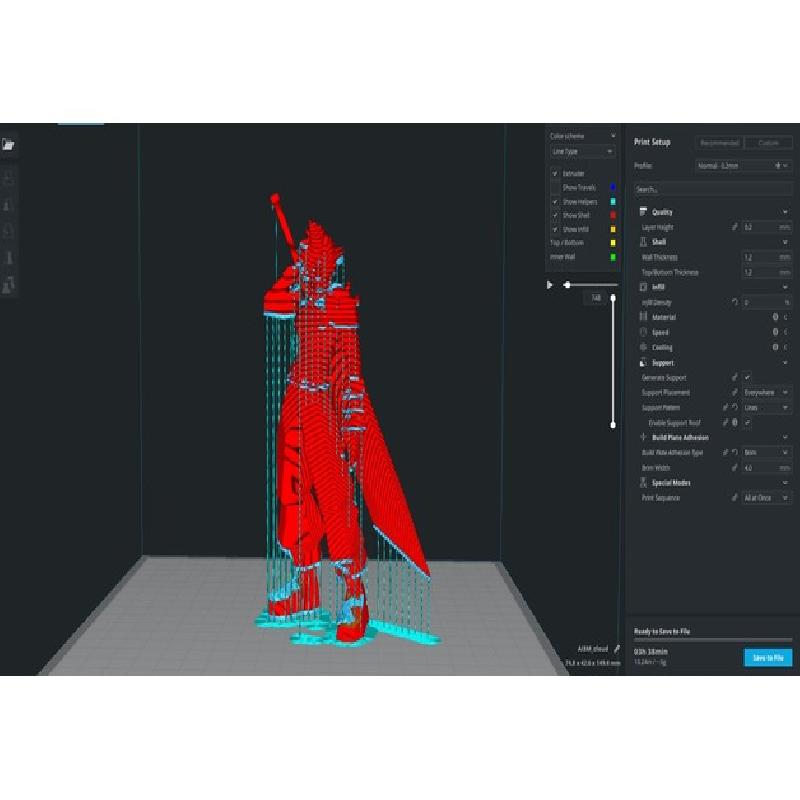Viewport: 800px width, 800px height.
Task: Open a file with the folder icon
Action: pyautogui.click(x=8, y=144)
